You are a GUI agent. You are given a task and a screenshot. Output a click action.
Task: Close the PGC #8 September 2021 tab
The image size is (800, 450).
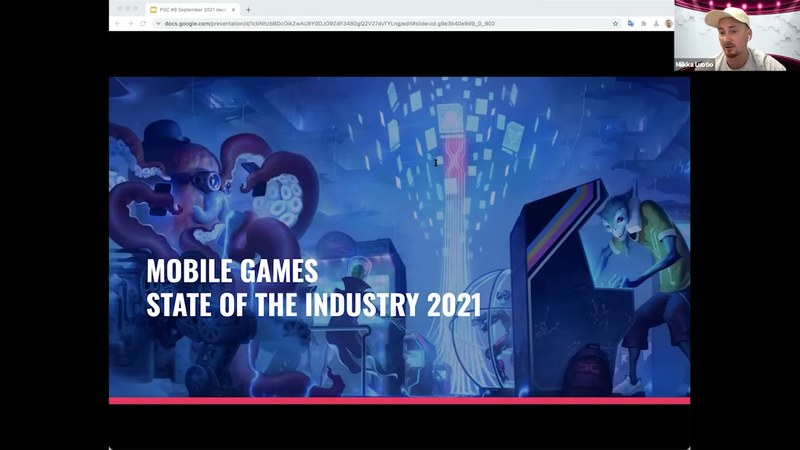click(x=233, y=10)
